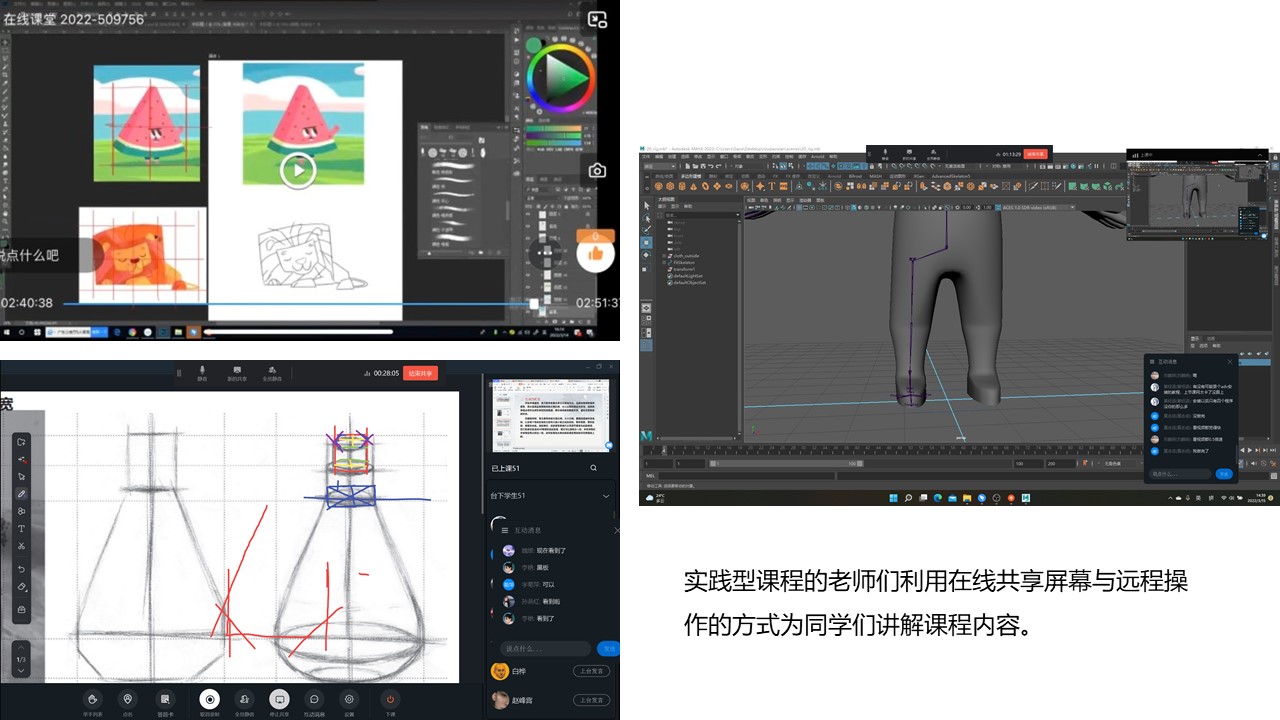Screen dimensions: 1280x720
Task: Click the red 结束共享 button above whiteboard
Action: pos(420,373)
